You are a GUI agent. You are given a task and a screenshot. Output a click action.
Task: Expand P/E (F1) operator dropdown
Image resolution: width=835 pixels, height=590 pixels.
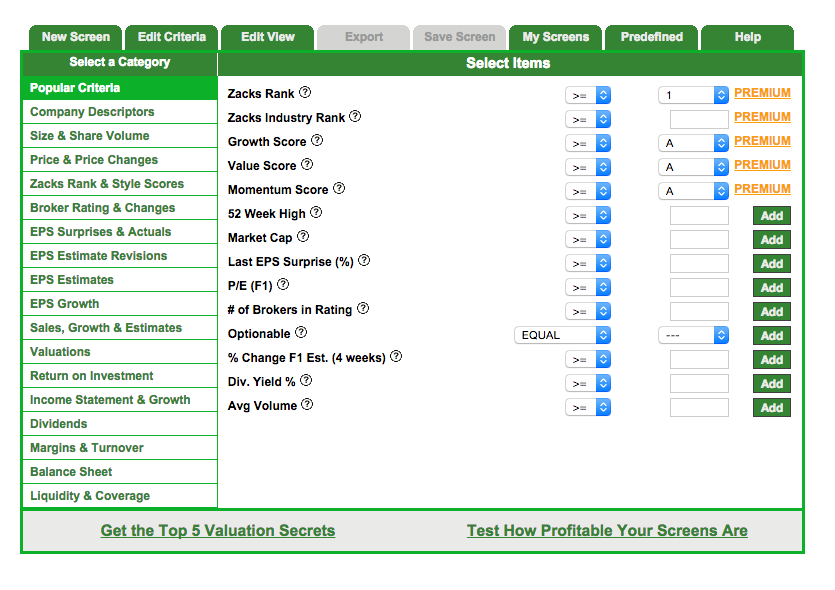(x=588, y=287)
